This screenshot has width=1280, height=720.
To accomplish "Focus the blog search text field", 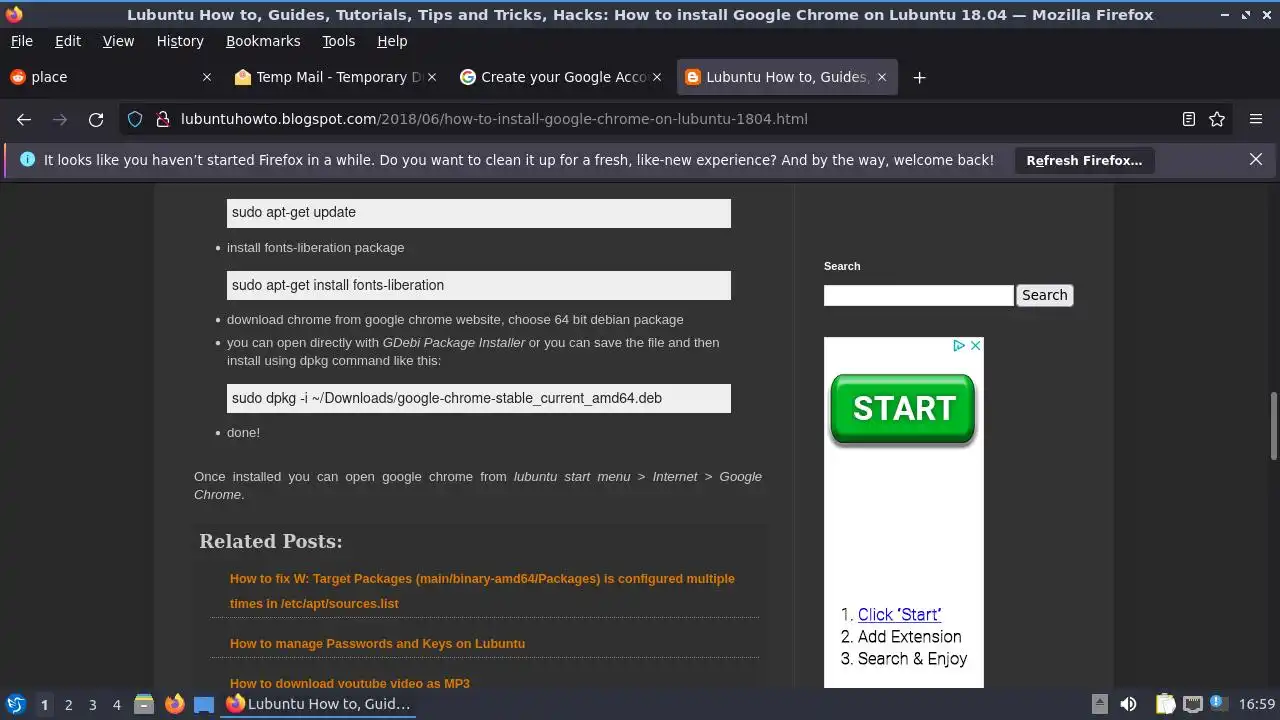I will [x=919, y=295].
